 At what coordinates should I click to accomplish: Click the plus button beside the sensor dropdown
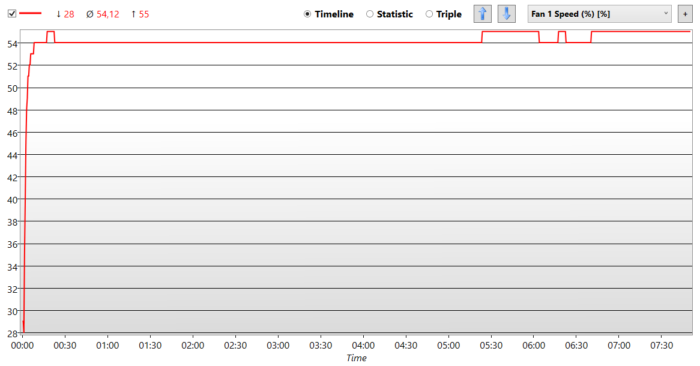click(685, 14)
